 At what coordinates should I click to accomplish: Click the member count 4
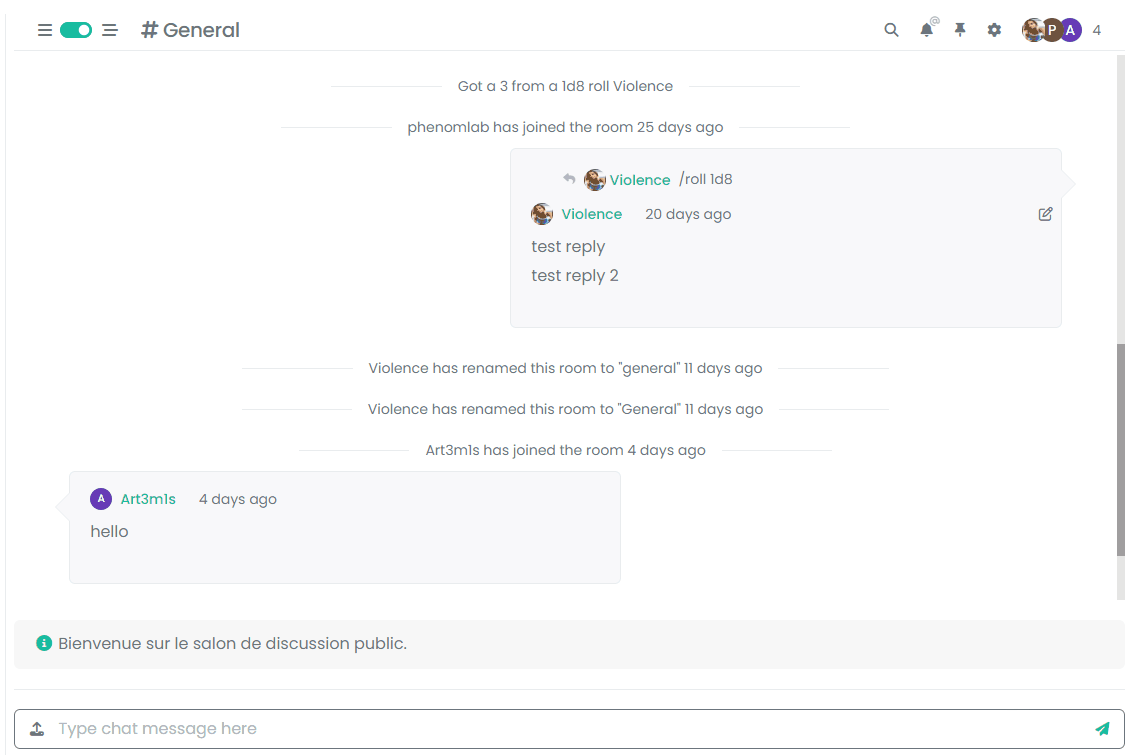(1097, 30)
